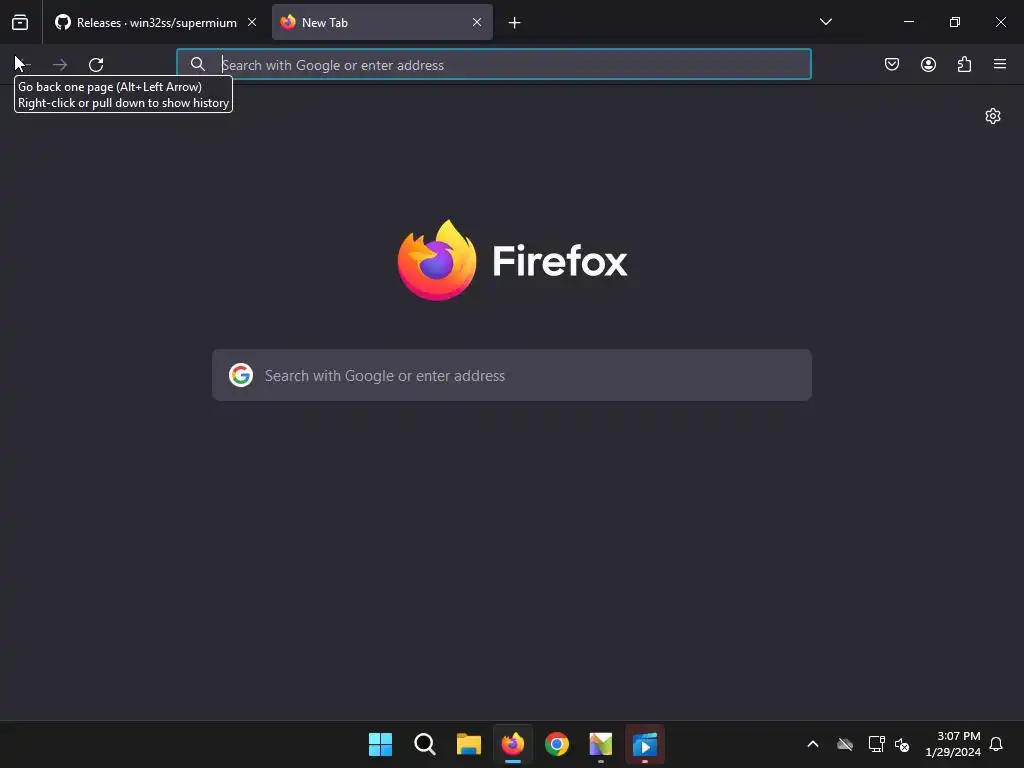Open the Windows Start menu

380,744
